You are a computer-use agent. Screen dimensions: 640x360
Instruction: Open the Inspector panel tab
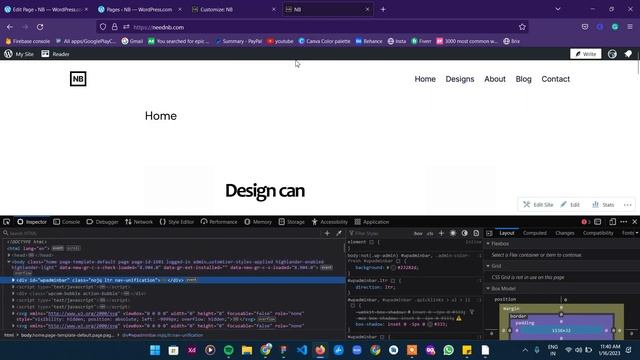click(x=32, y=222)
